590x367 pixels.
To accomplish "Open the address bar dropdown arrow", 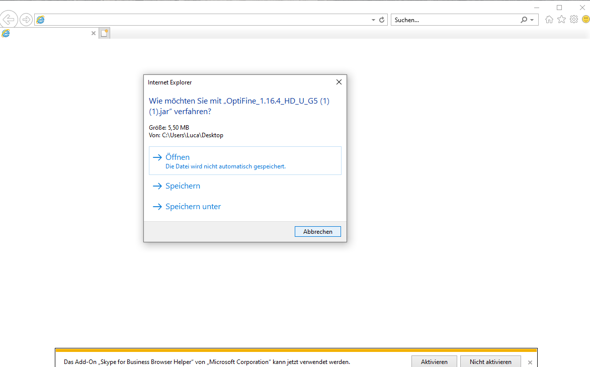I will pyautogui.click(x=373, y=20).
